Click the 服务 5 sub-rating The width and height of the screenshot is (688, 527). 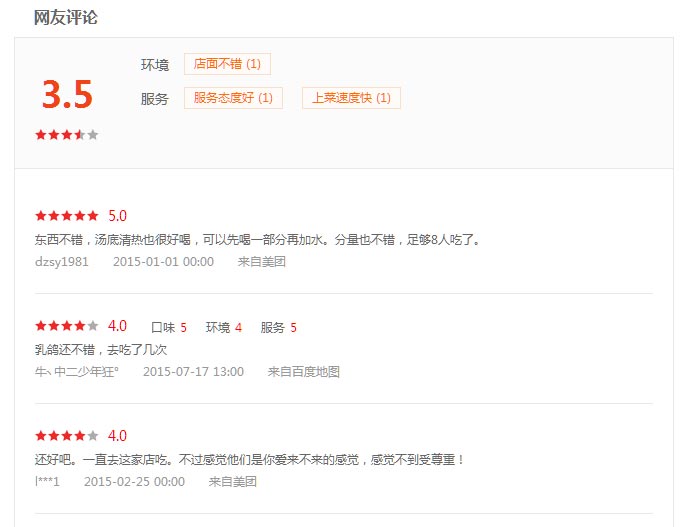click(x=279, y=327)
